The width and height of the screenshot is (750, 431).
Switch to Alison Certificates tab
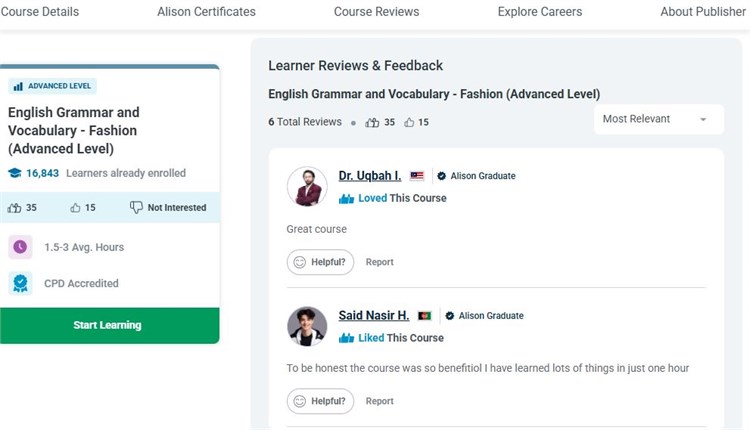(206, 11)
